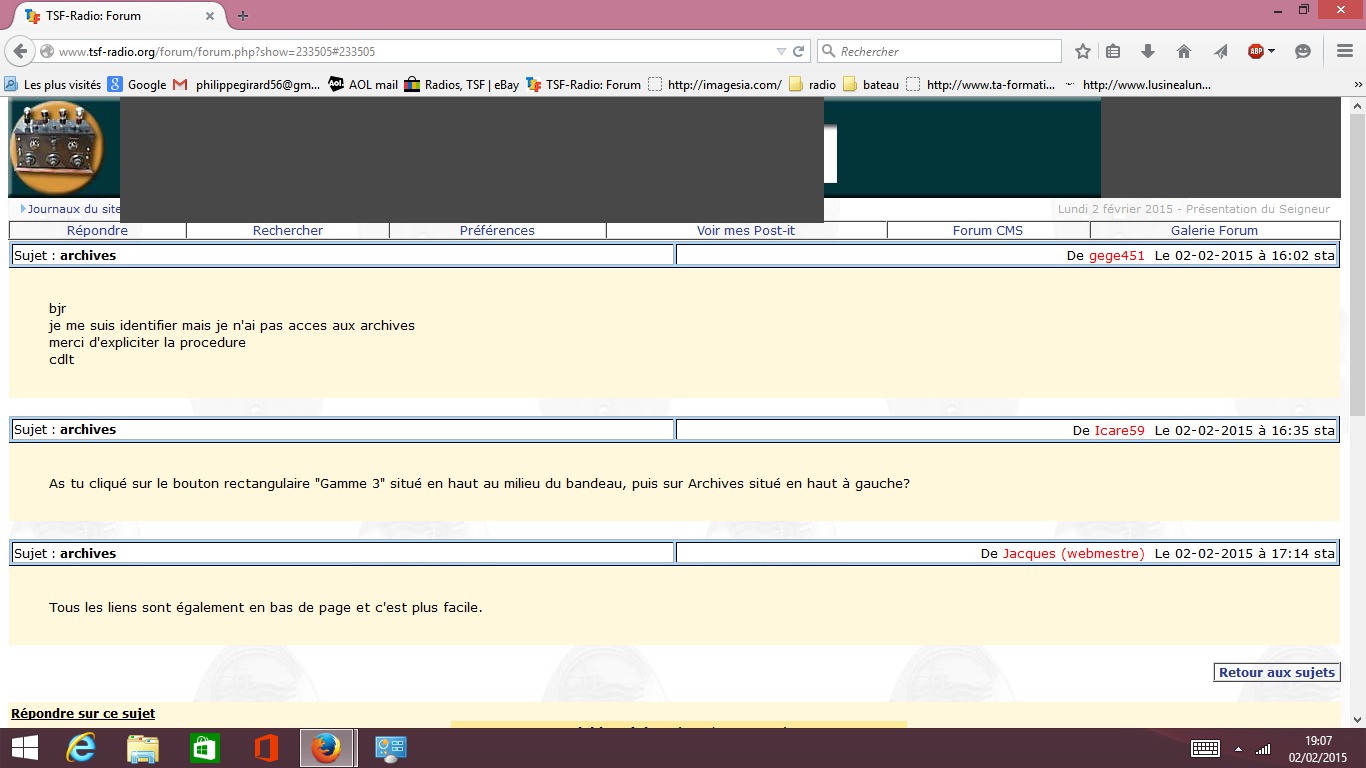Click the smiley face chat icon
Image resolution: width=1366 pixels, height=768 pixels.
[1302, 51]
